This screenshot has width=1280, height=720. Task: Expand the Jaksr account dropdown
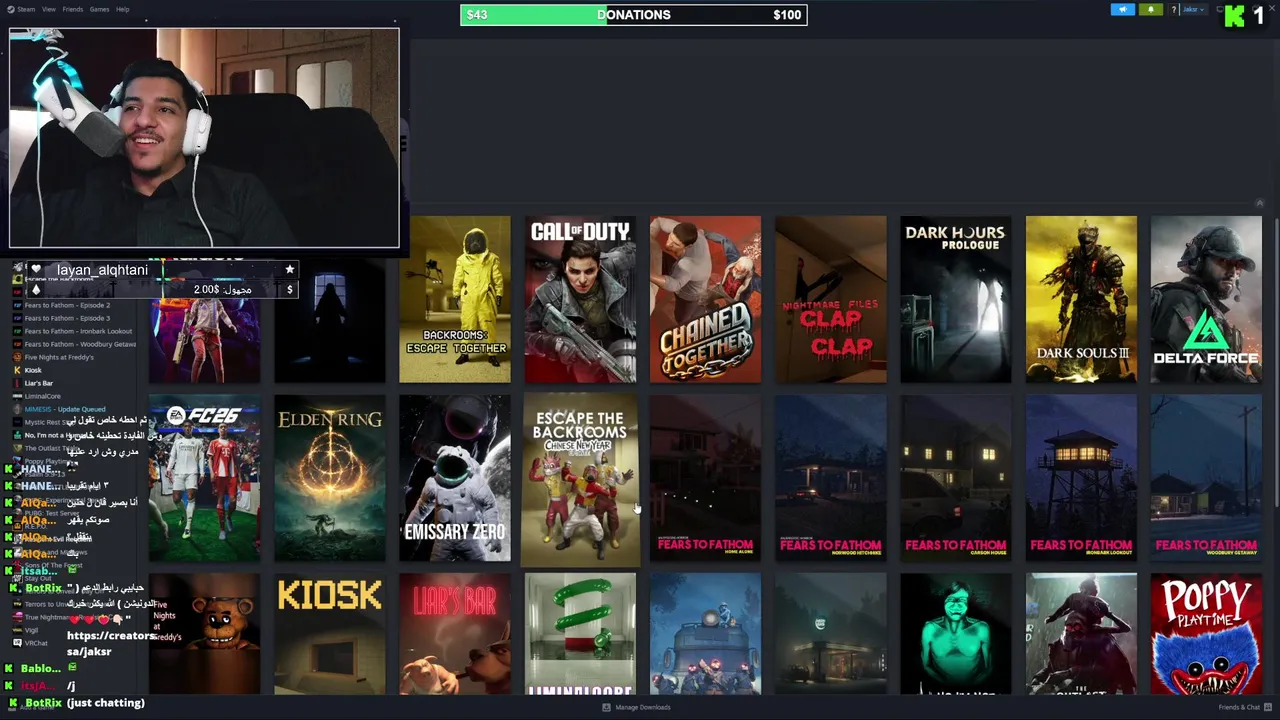point(1192,9)
